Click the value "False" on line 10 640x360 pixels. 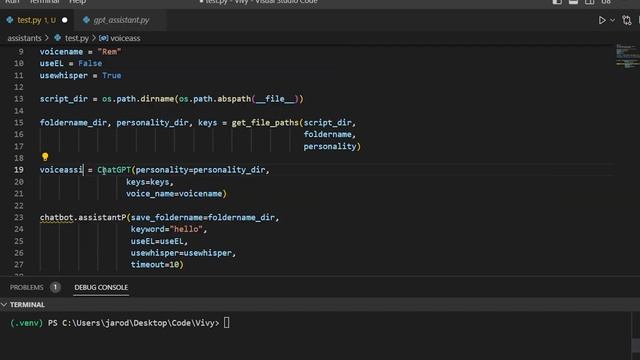click(90, 63)
